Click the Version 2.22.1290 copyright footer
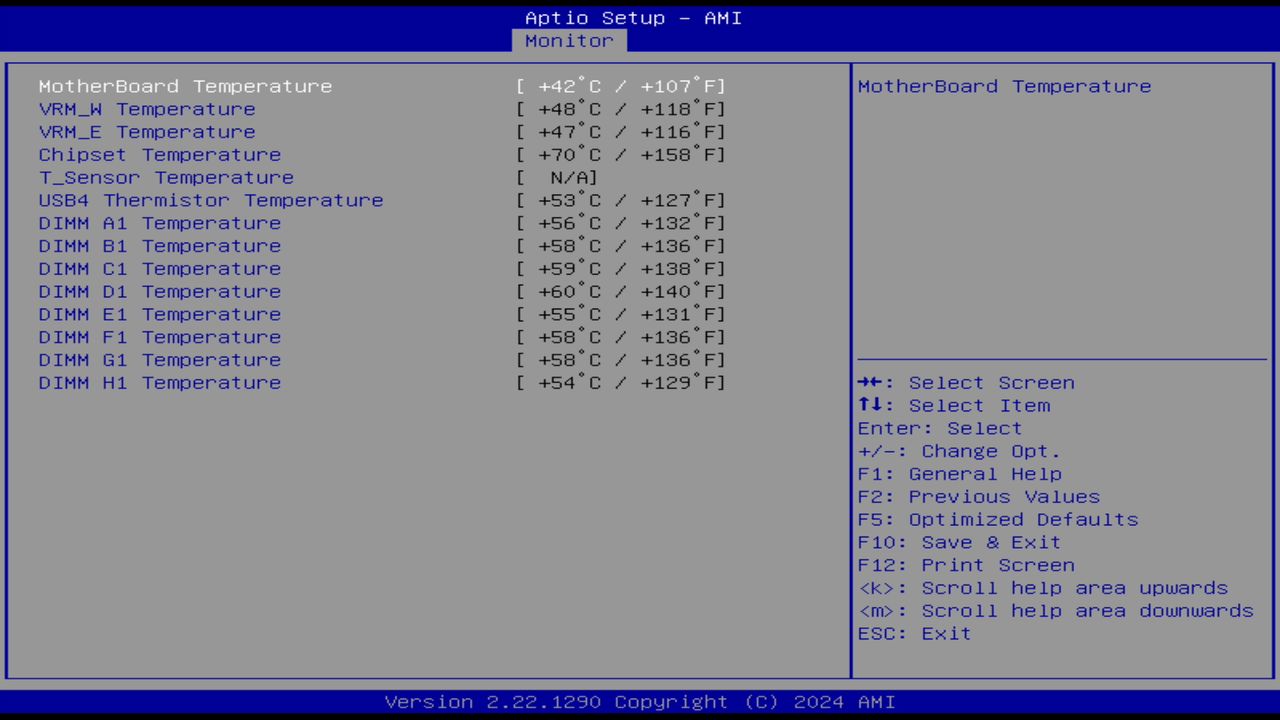The width and height of the screenshot is (1280, 720). [x=640, y=702]
